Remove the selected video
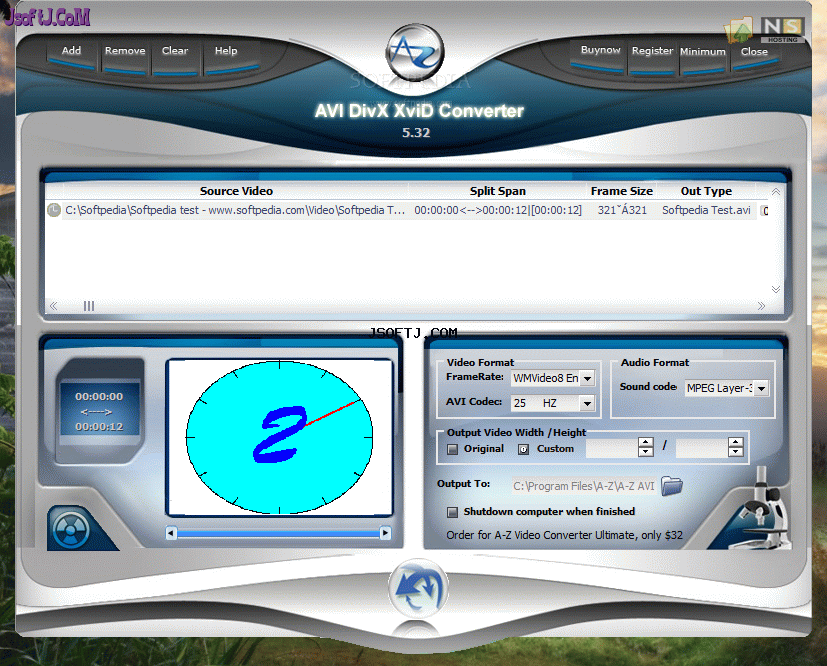 click(125, 51)
